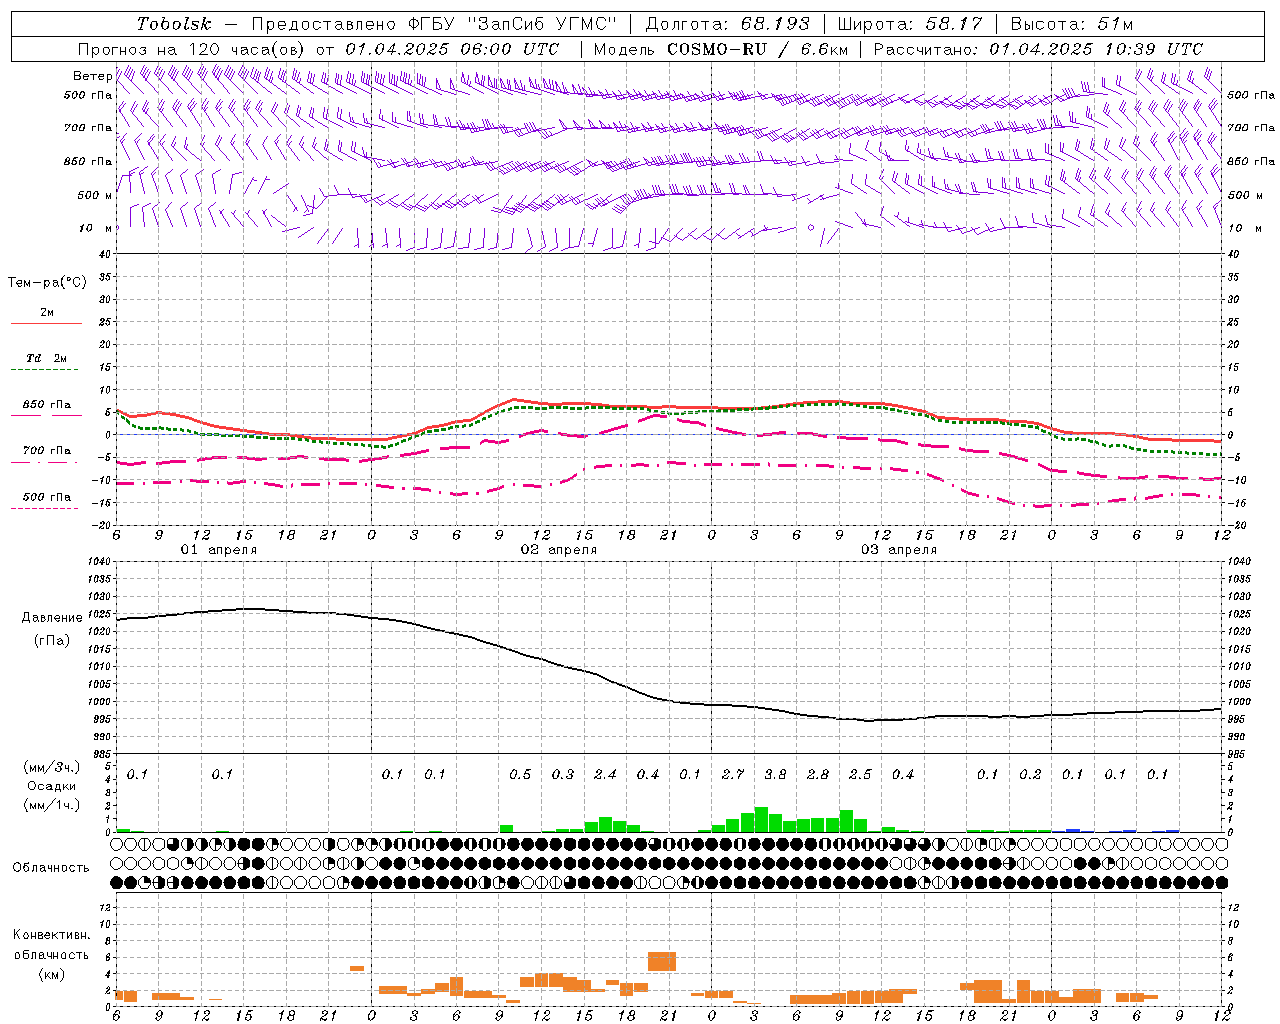This screenshot has height=1024, width=1280.
Task: Click the (мм/3ч.) precipitation unit label
Action: coord(52,767)
